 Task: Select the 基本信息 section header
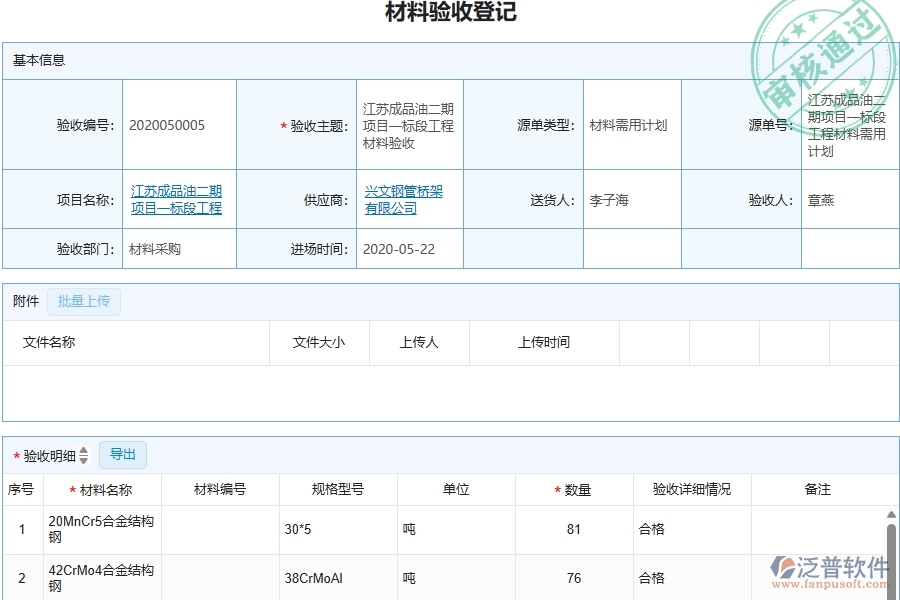click(x=40, y=60)
